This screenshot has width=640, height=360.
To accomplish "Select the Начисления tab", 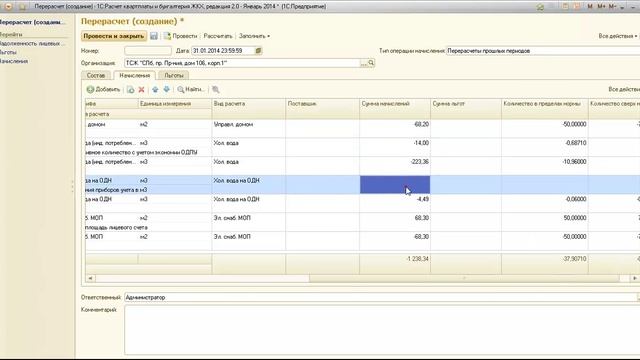I will pyautogui.click(x=135, y=76).
